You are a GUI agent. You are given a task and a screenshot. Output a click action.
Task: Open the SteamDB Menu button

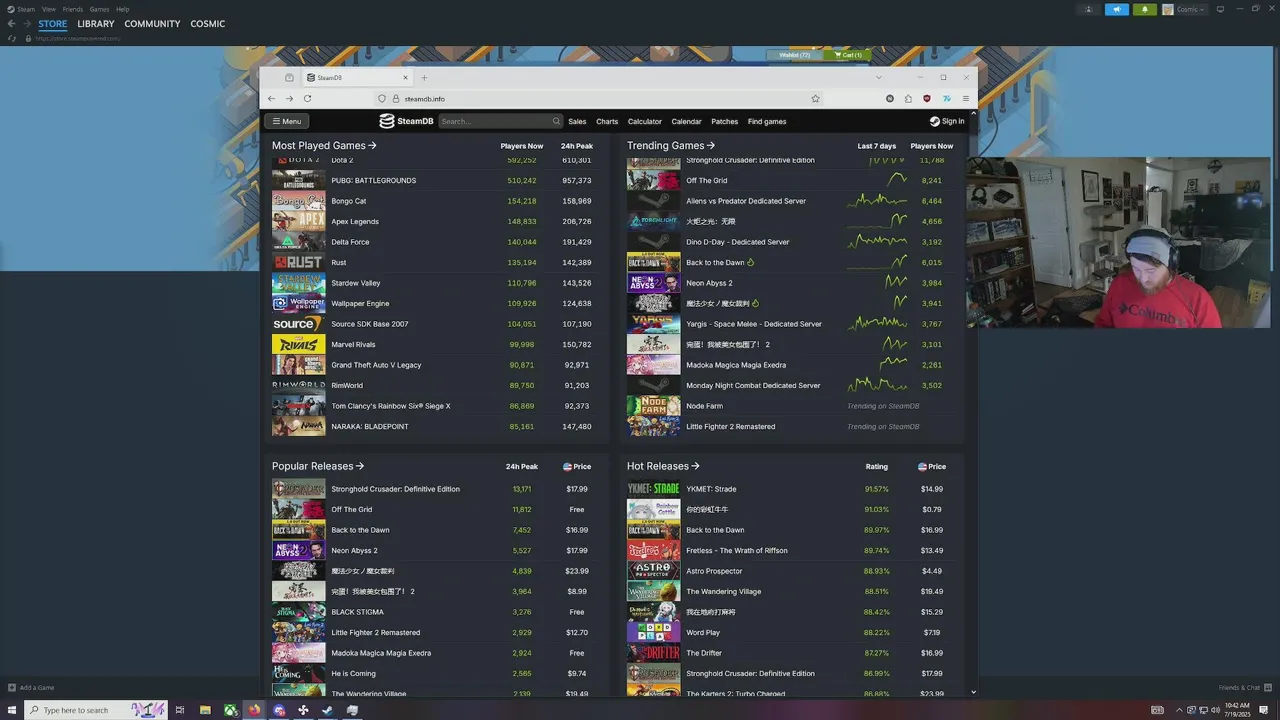[x=287, y=121]
